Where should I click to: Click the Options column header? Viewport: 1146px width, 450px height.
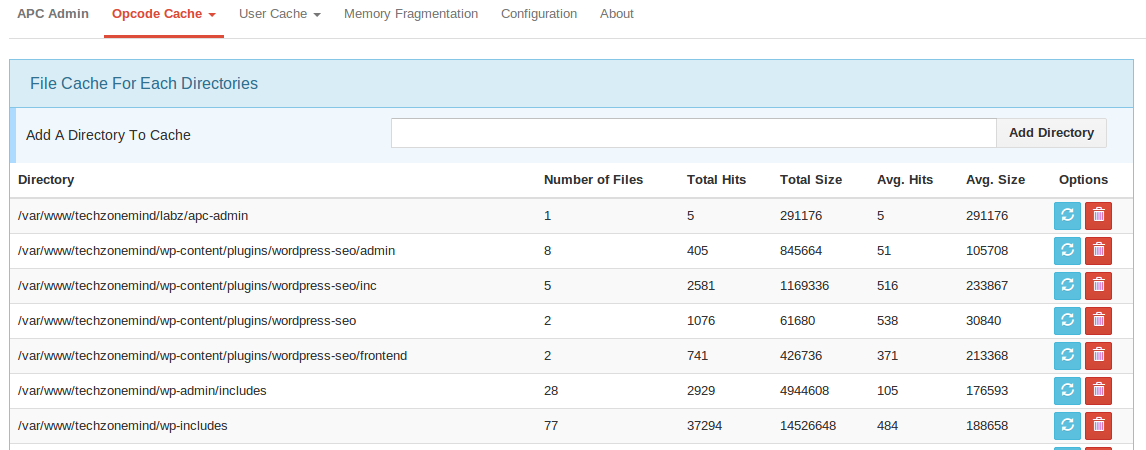coord(1083,180)
